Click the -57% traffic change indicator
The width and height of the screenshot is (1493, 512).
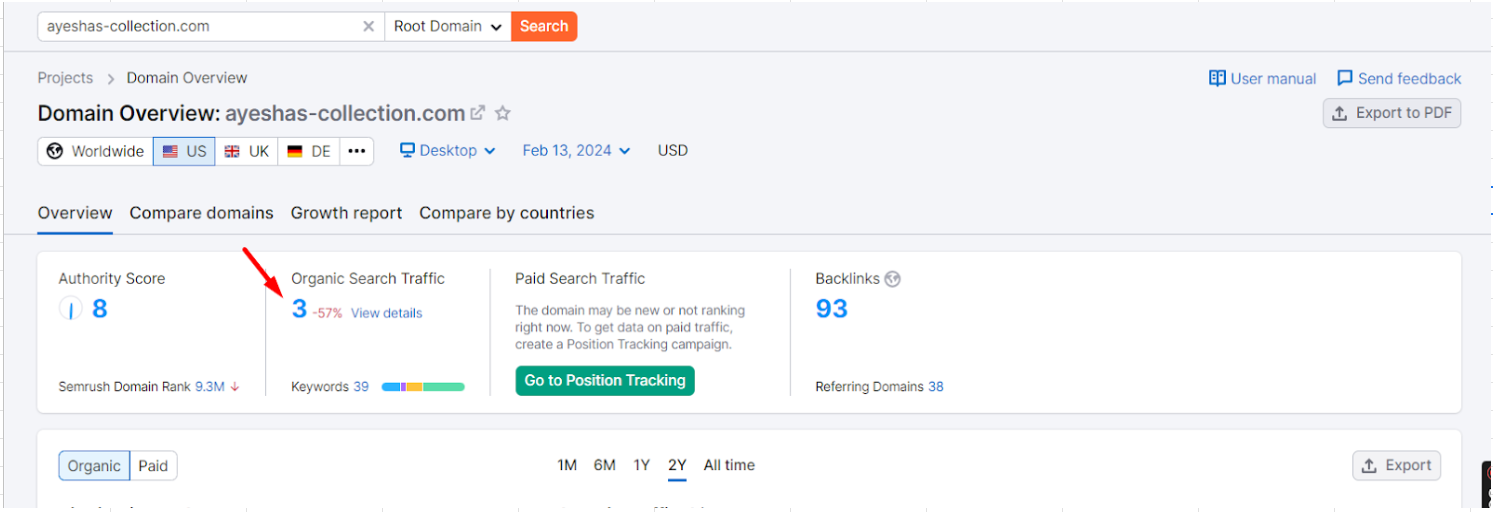click(327, 313)
